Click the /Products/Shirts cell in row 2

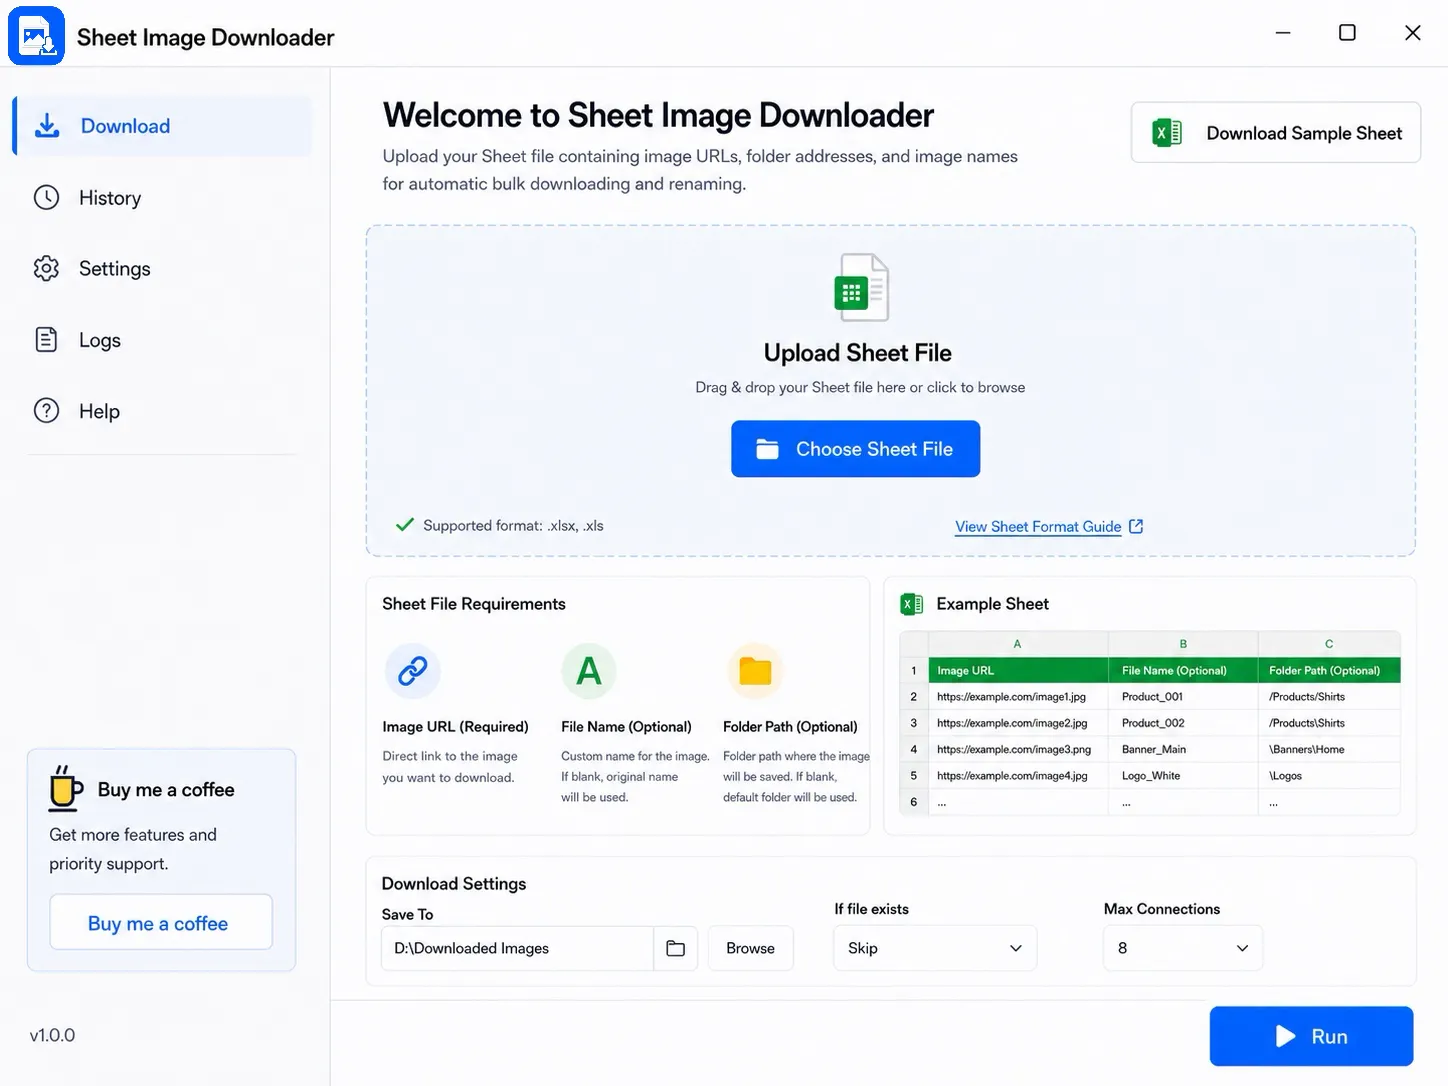1329,697
